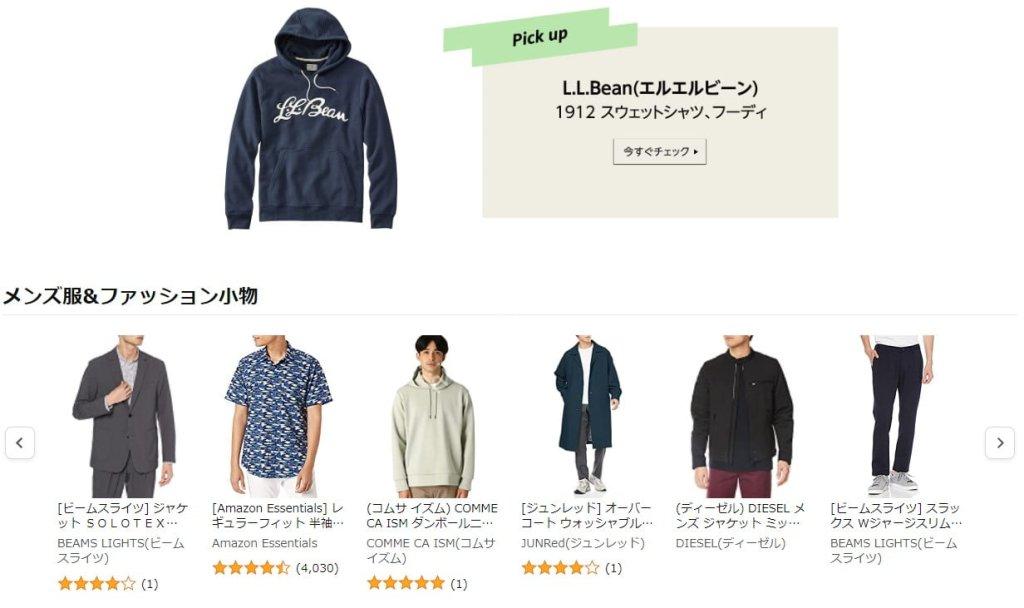1024x608 pixels.
Task: Select the Amazon Essentials patterned shirt image
Action: coord(279,416)
